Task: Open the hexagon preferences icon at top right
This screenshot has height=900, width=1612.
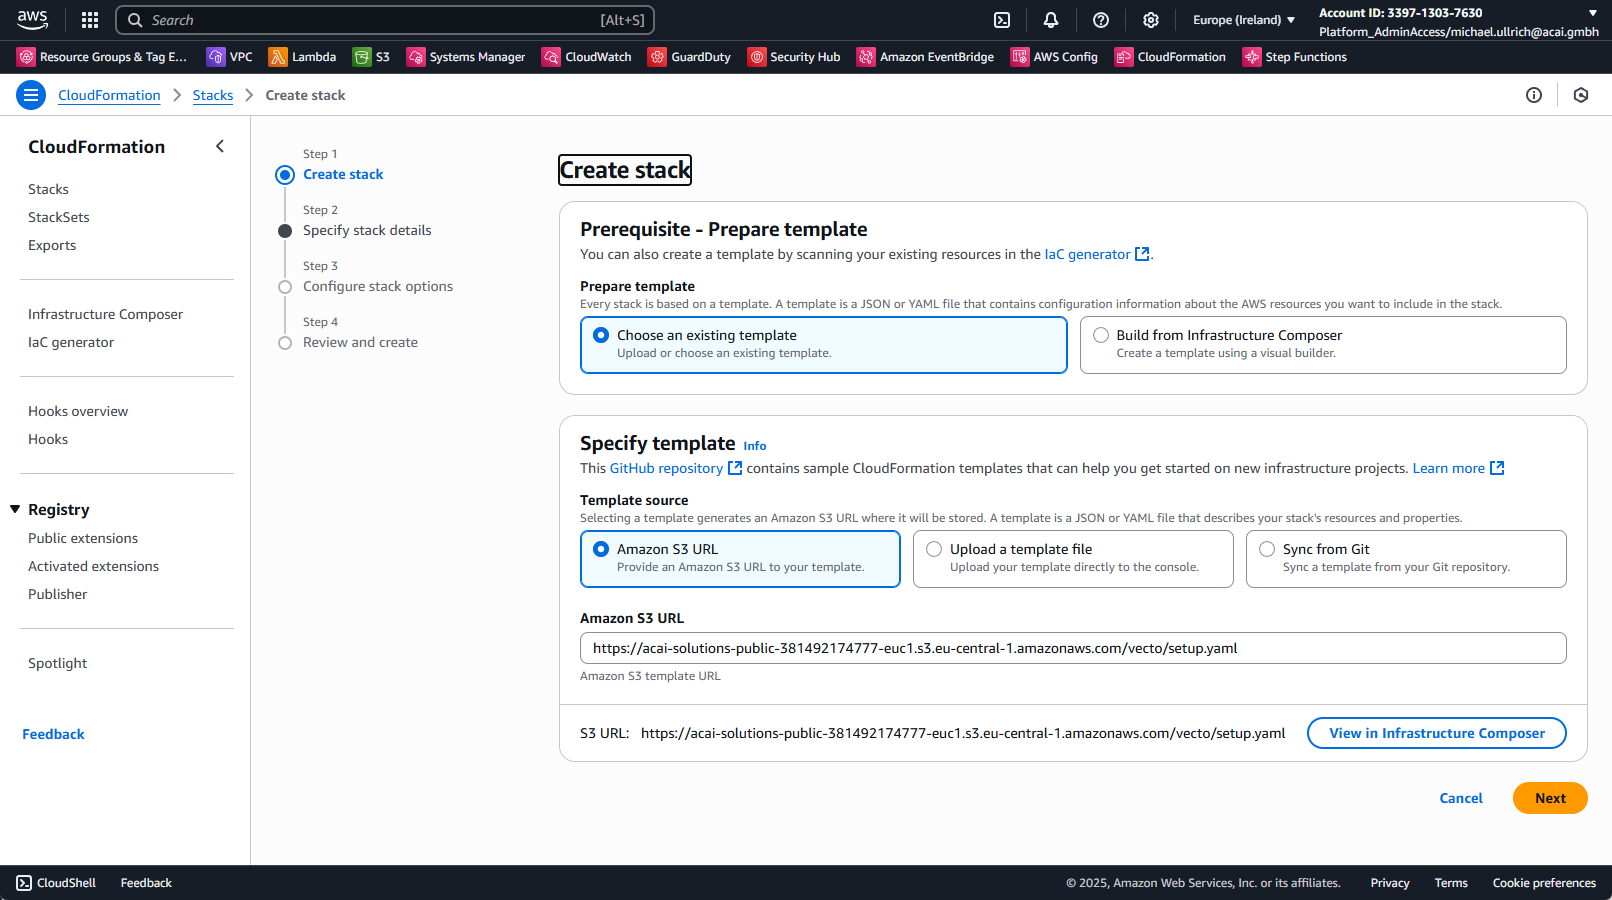Action: click(x=1581, y=95)
